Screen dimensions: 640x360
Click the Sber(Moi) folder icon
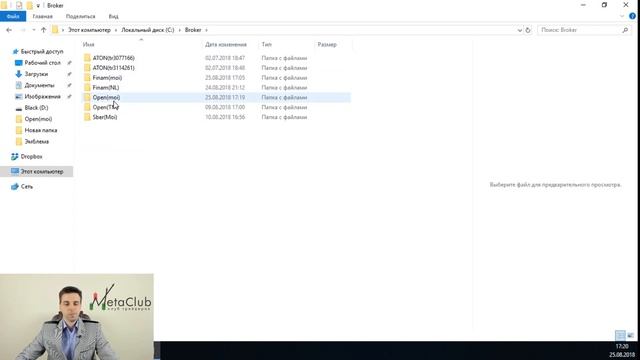87,117
